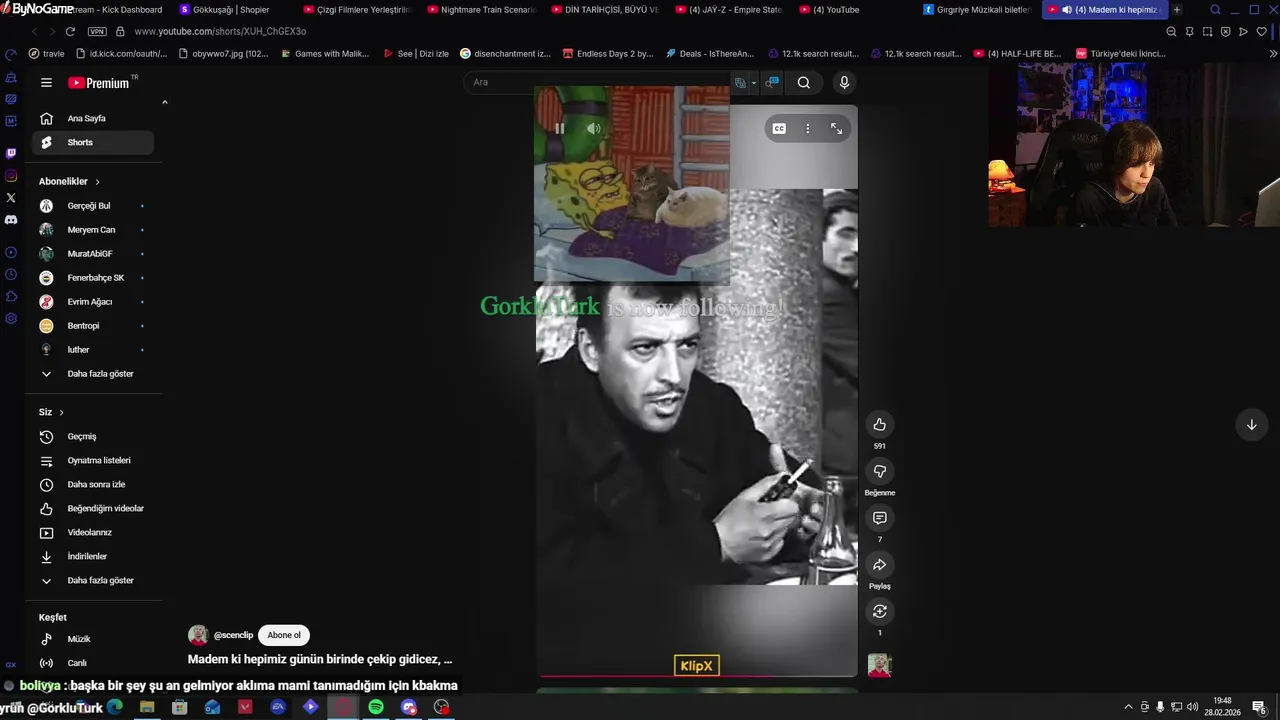Reload the page
The image size is (1280, 720).
click(70, 31)
